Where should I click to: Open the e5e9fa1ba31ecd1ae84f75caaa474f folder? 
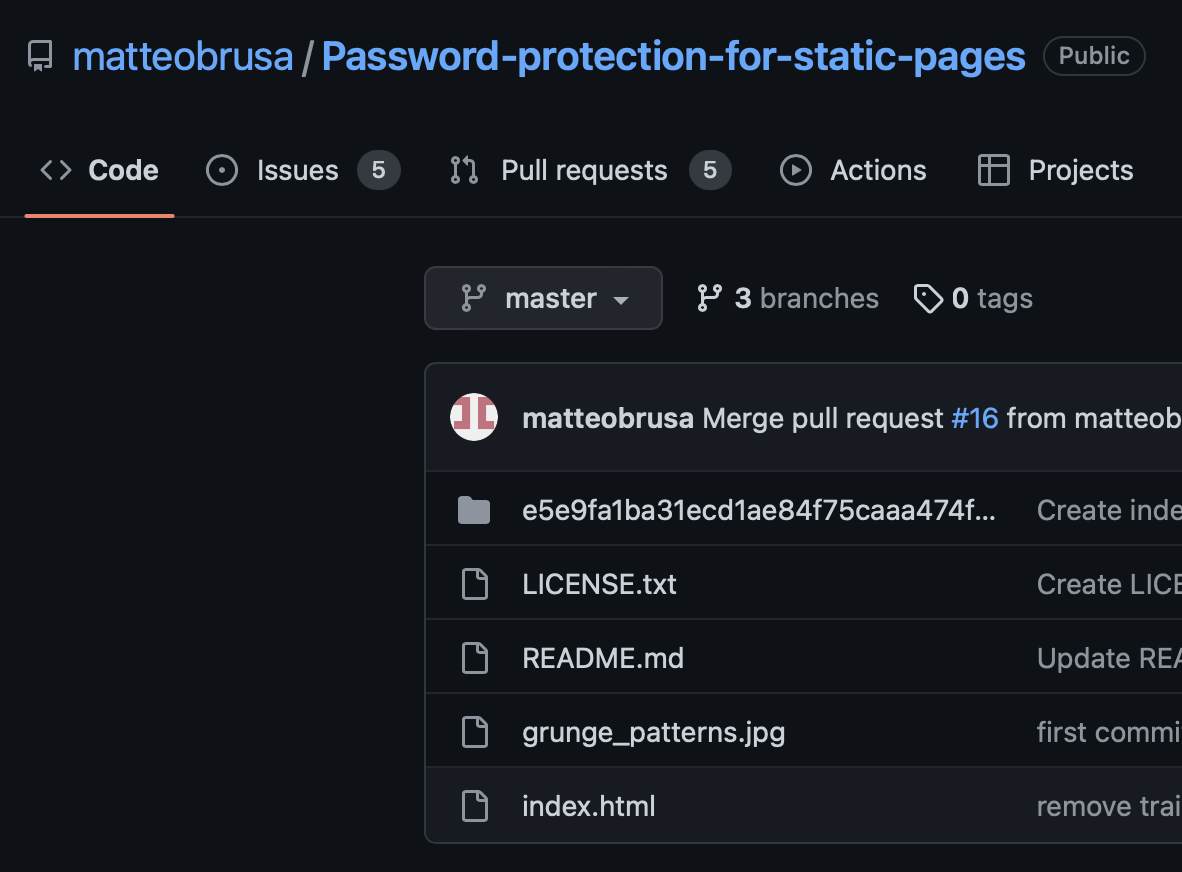[x=759, y=511]
